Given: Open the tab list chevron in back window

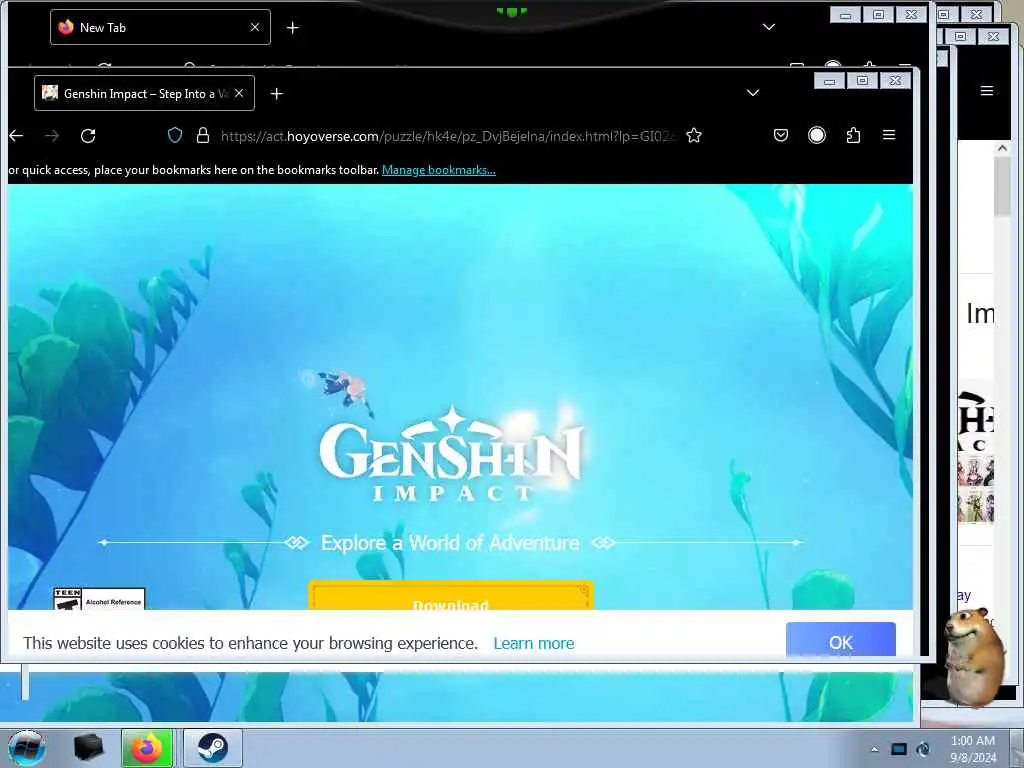Looking at the screenshot, I should (x=769, y=27).
